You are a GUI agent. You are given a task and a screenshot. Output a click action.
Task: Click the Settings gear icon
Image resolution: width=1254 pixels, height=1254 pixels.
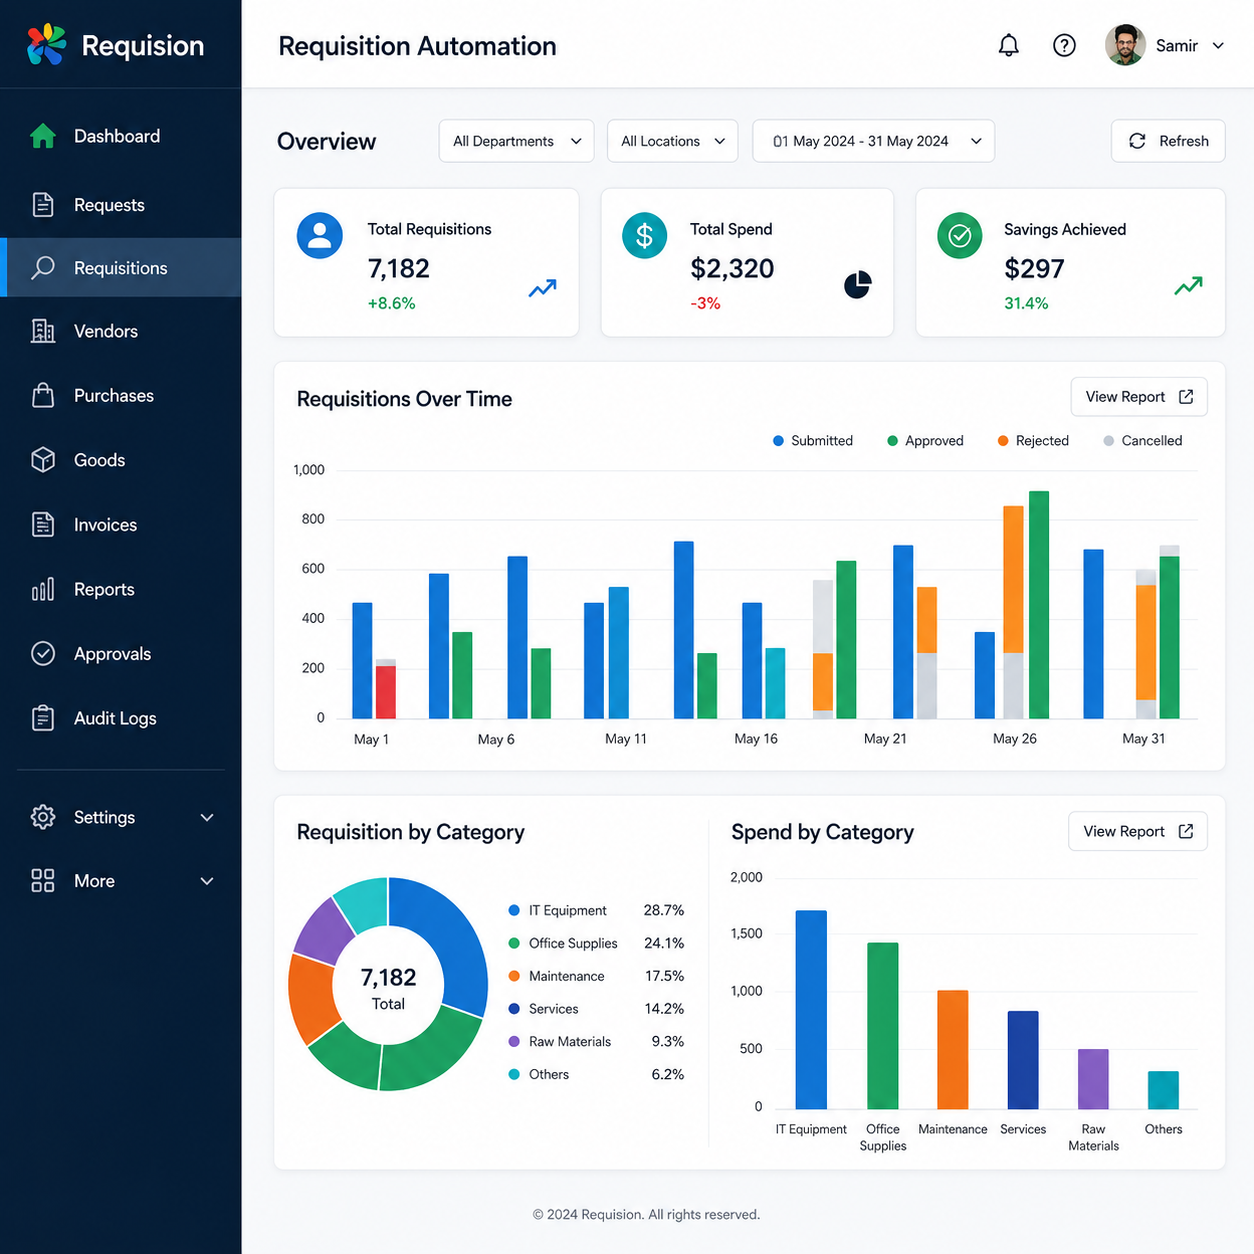[x=43, y=817]
